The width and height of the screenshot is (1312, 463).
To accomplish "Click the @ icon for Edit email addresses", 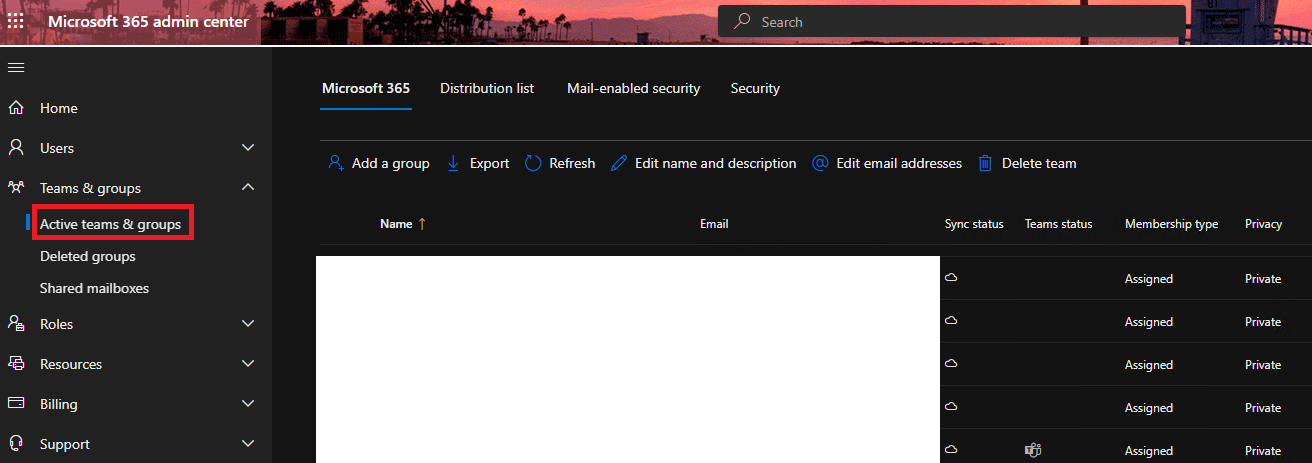I will 820,163.
